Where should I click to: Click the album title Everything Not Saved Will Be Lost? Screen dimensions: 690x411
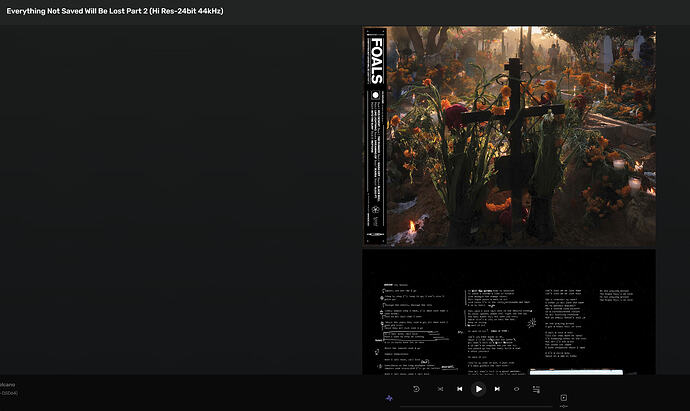point(114,11)
